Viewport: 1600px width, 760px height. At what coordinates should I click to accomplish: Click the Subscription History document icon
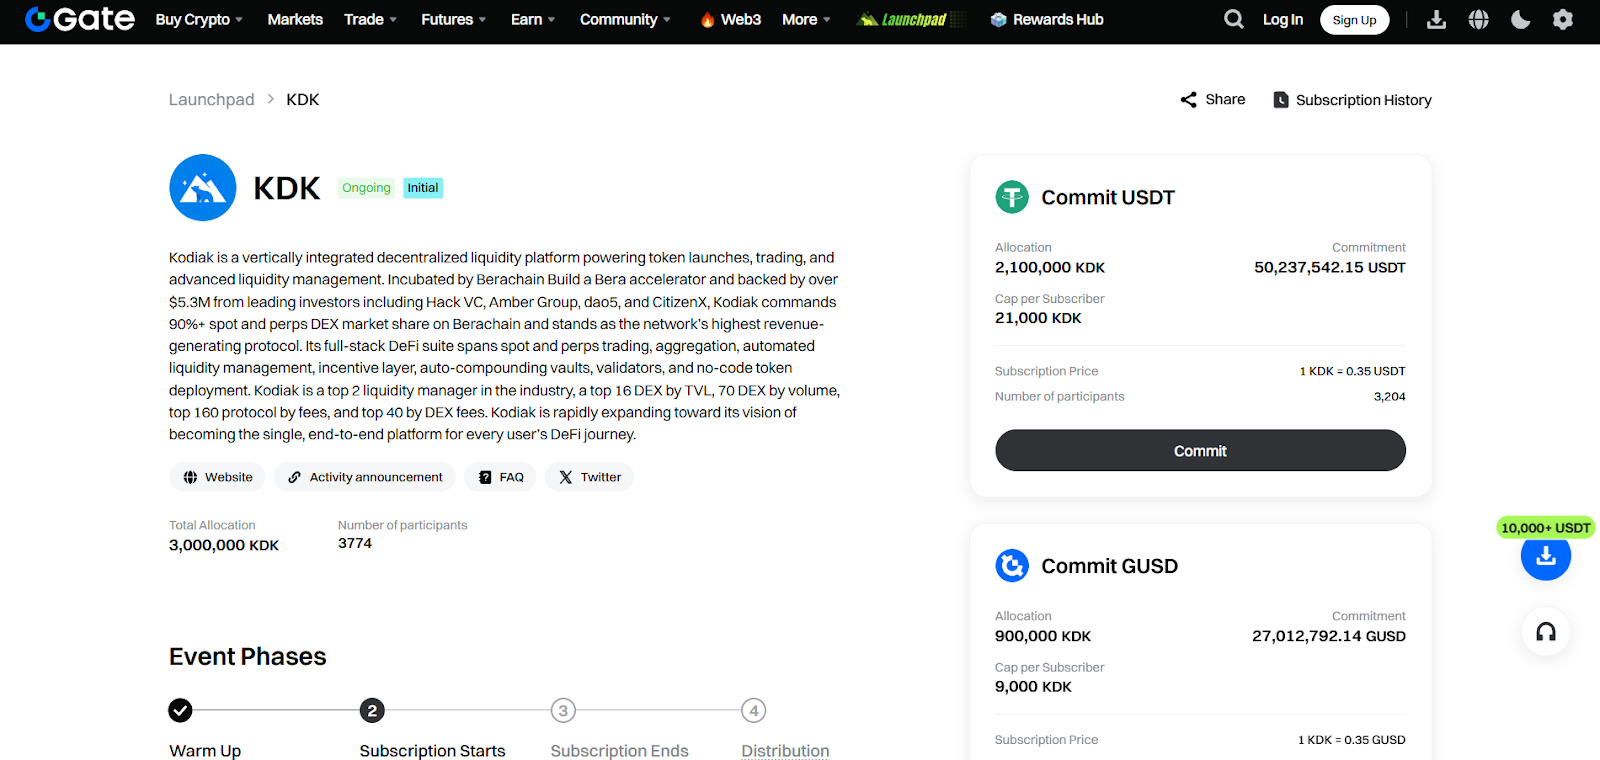click(1280, 100)
